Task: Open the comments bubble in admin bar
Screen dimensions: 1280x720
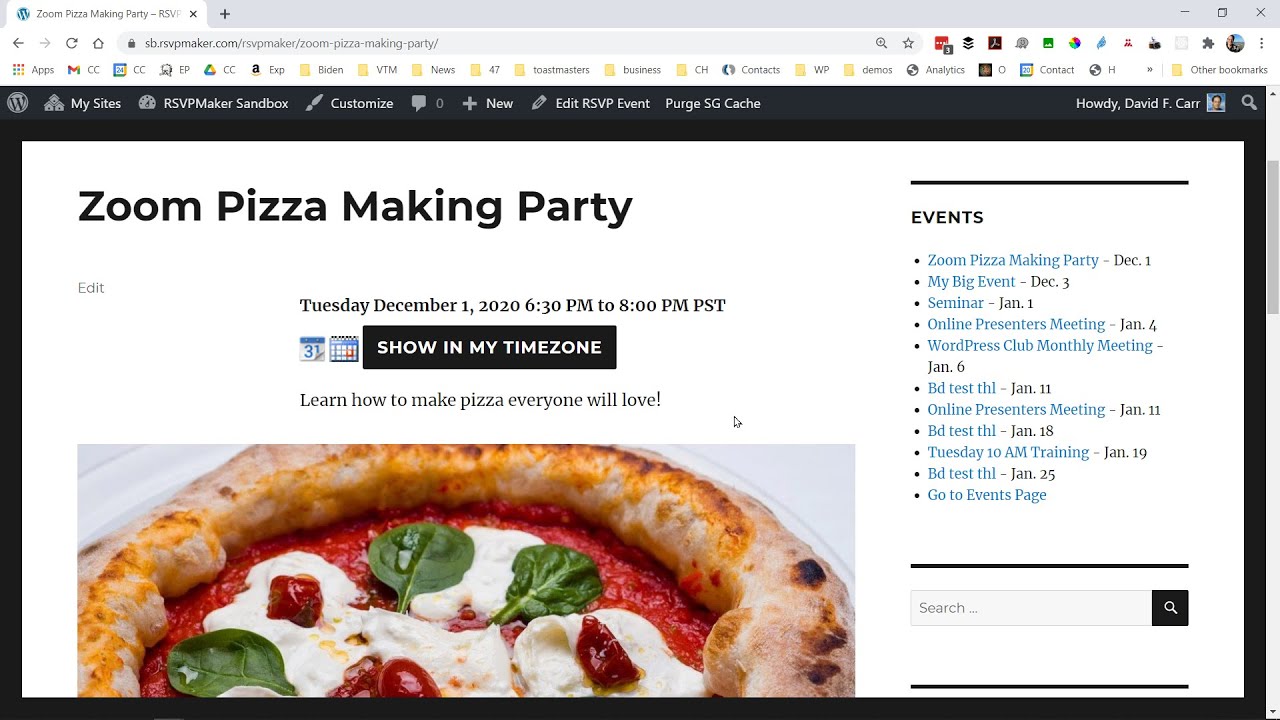Action: [x=427, y=103]
